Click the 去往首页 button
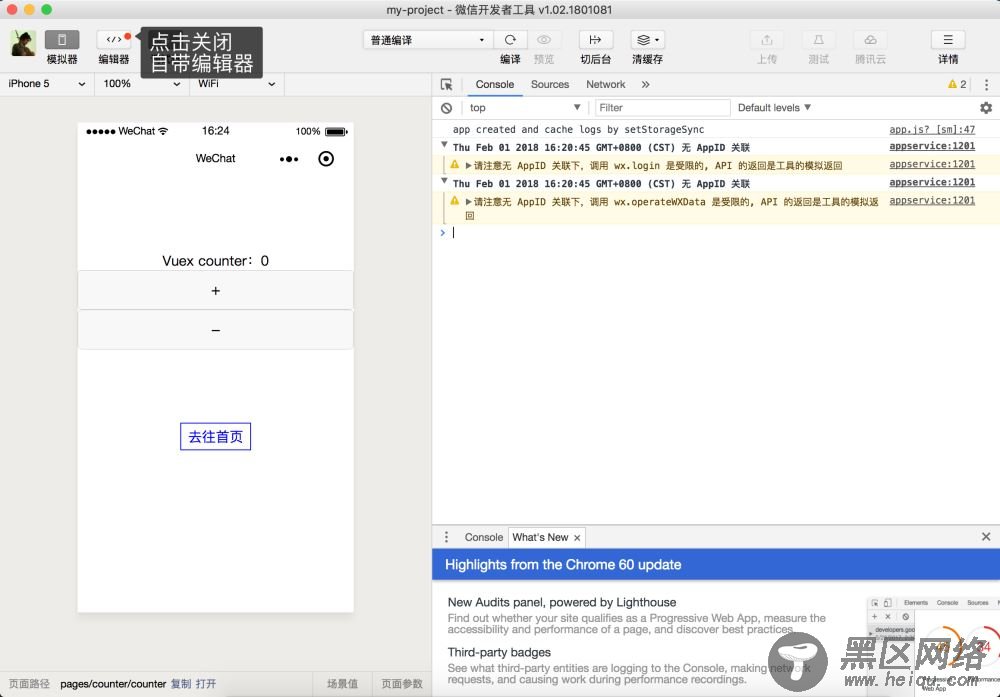 coord(216,437)
